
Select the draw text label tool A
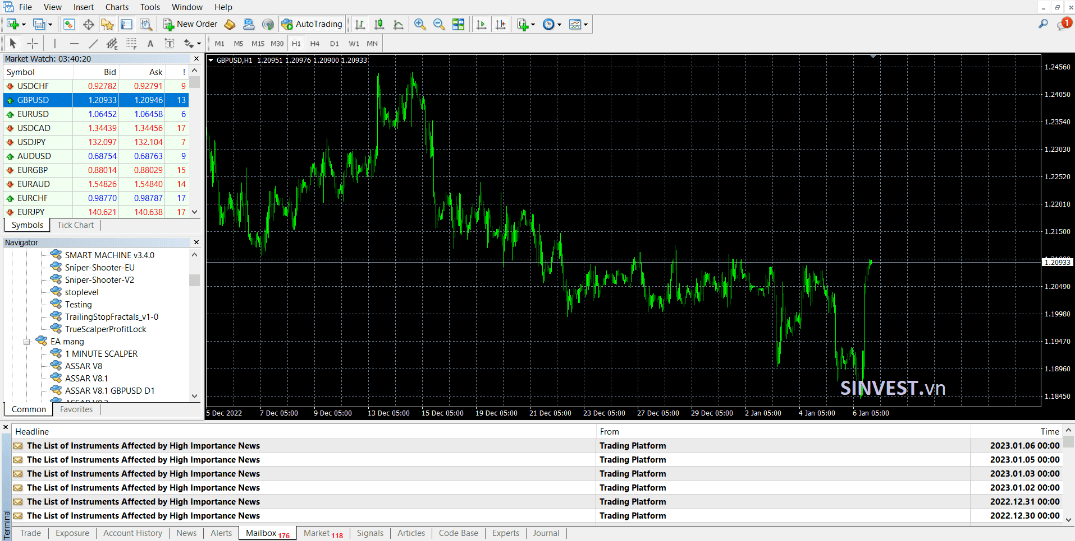(x=150, y=43)
